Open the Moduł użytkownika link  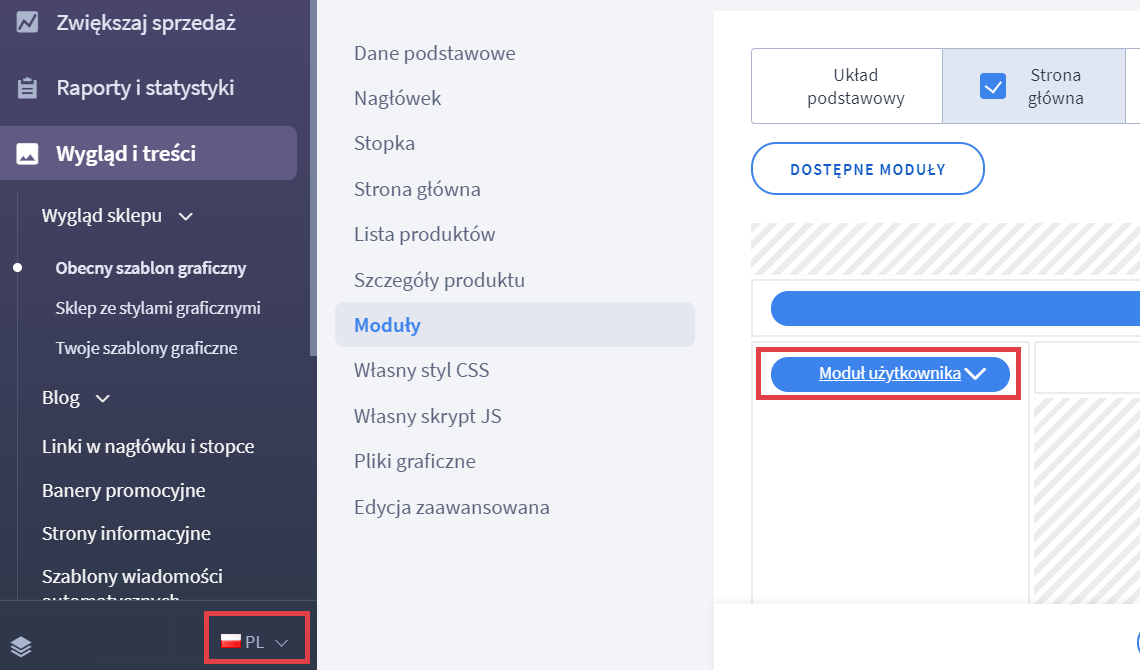(x=889, y=374)
